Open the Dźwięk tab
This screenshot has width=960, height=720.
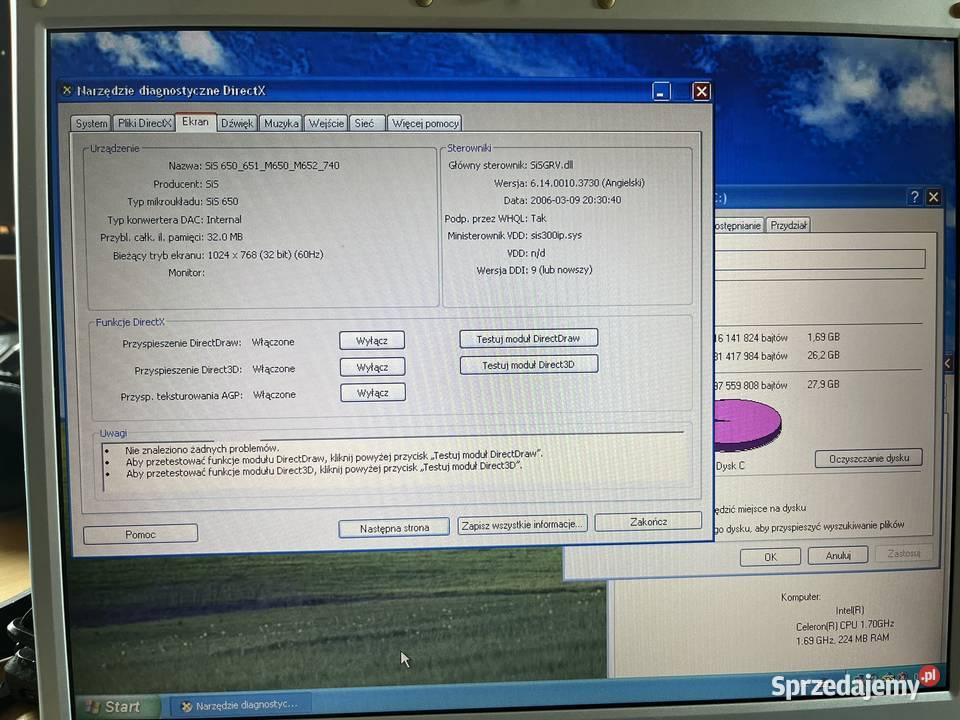click(x=237, y=123)
